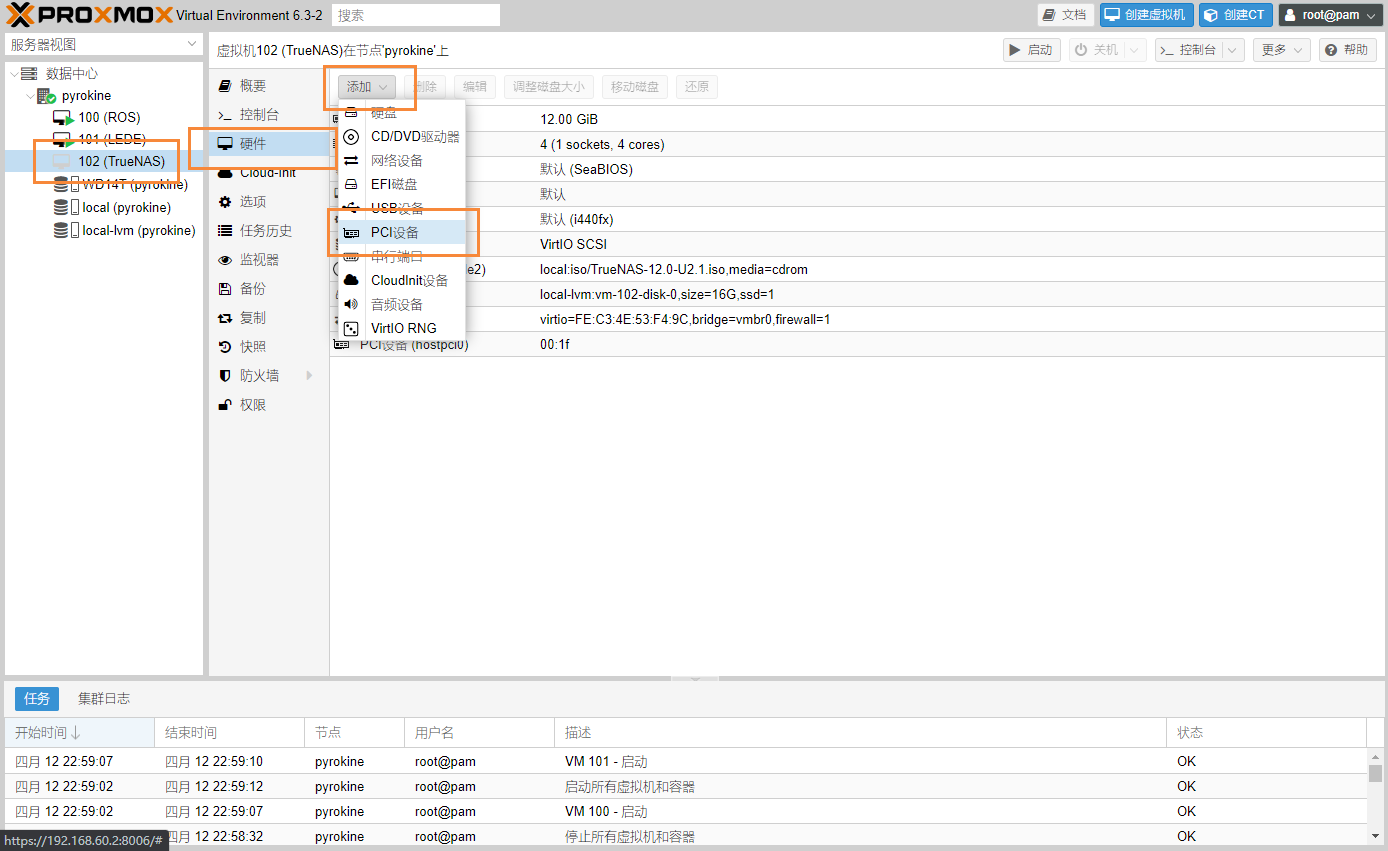Screen dimensions: 1388x851
Task: Collapse the 数据中心 datacenter tree node
Action: [x=14, y=74]
